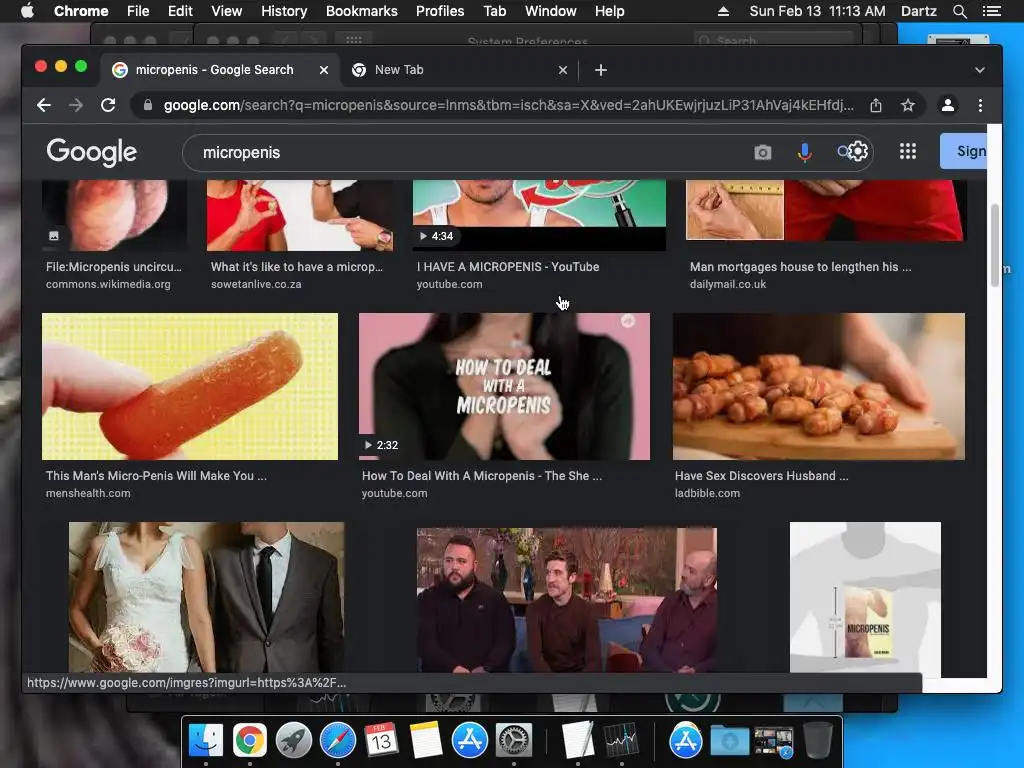The width and height of the screenshot is (1024, 768).
Task: Click the site lock icon in address bar
Action: (x=148, y=105)
